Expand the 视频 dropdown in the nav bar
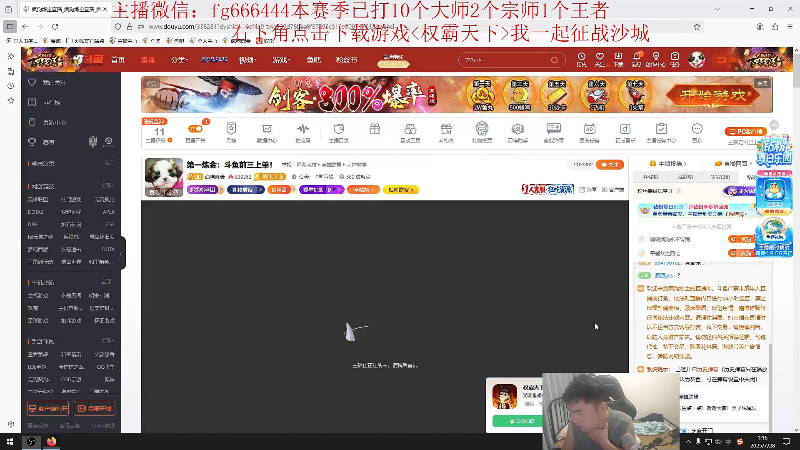This screenshot has width=800, height=450. (247, 60)
